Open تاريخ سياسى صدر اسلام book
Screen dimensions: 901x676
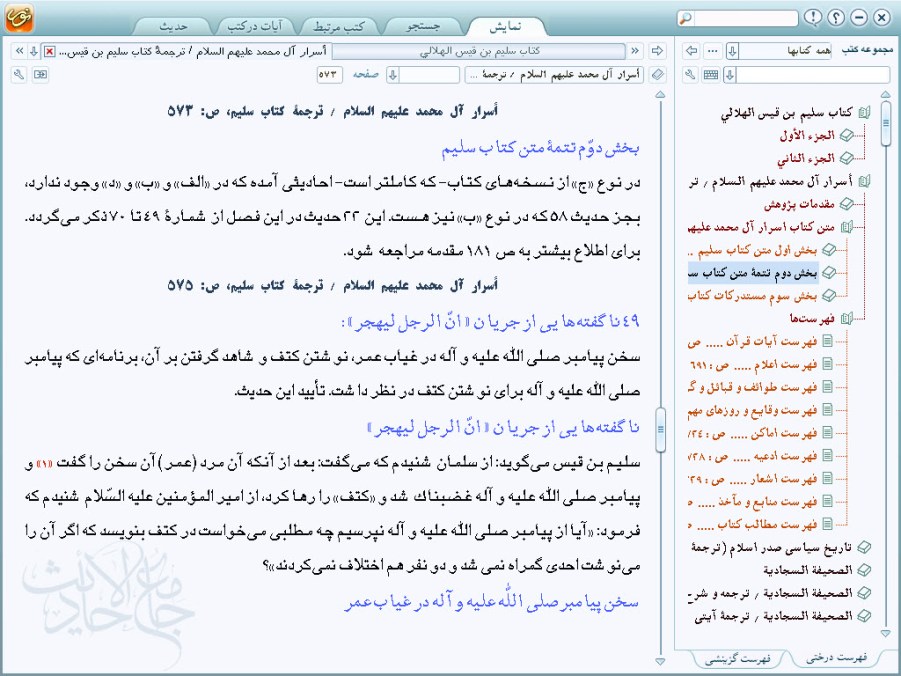[x=771, y=548]
